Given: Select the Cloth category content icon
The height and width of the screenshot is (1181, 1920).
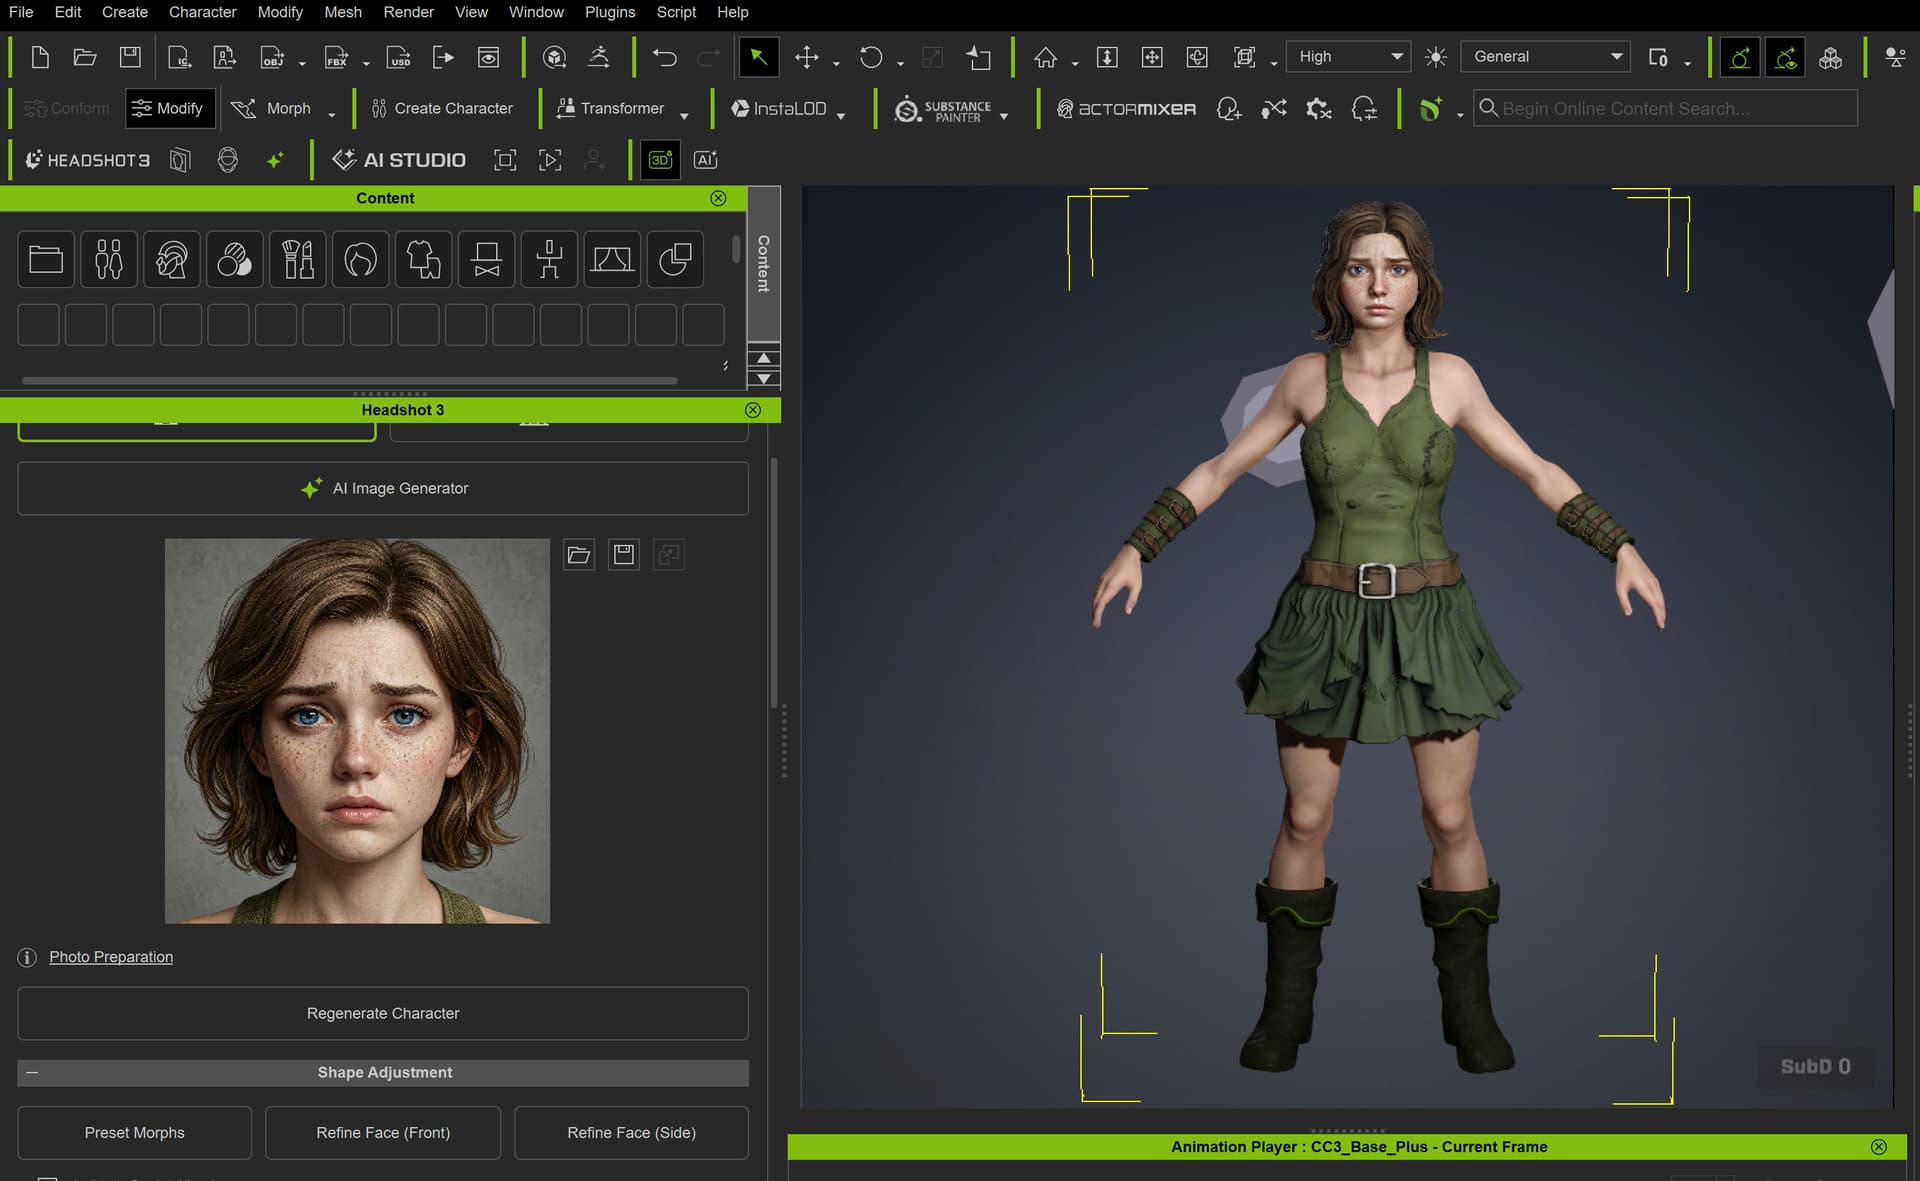Looking at the screenshot, I should [423, 260].
